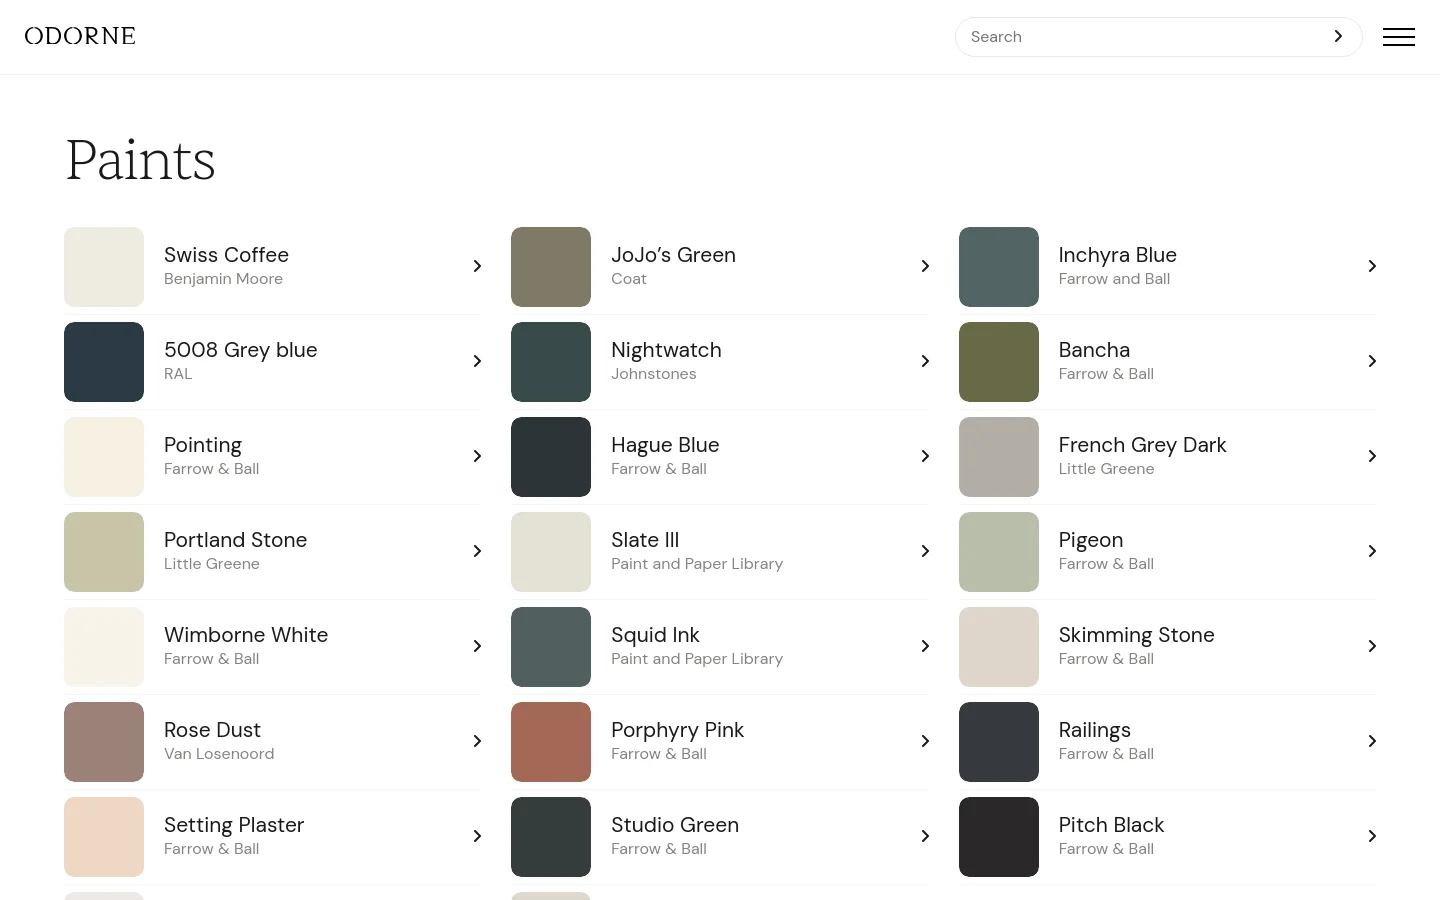This screenshot has width=1440, height=900.
Task: Click chevron next to Bancha
Action: [1372, 361]
